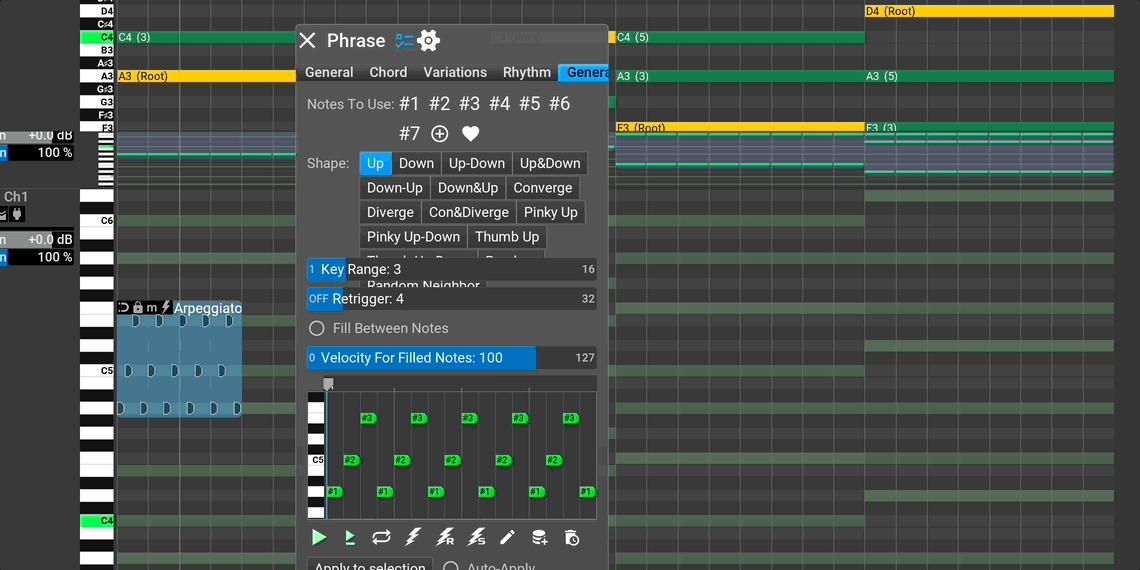The height and width of the screenshot is (570, 1140).
Task: Select the pencil edit icon
Action: (x=507, y=538)
